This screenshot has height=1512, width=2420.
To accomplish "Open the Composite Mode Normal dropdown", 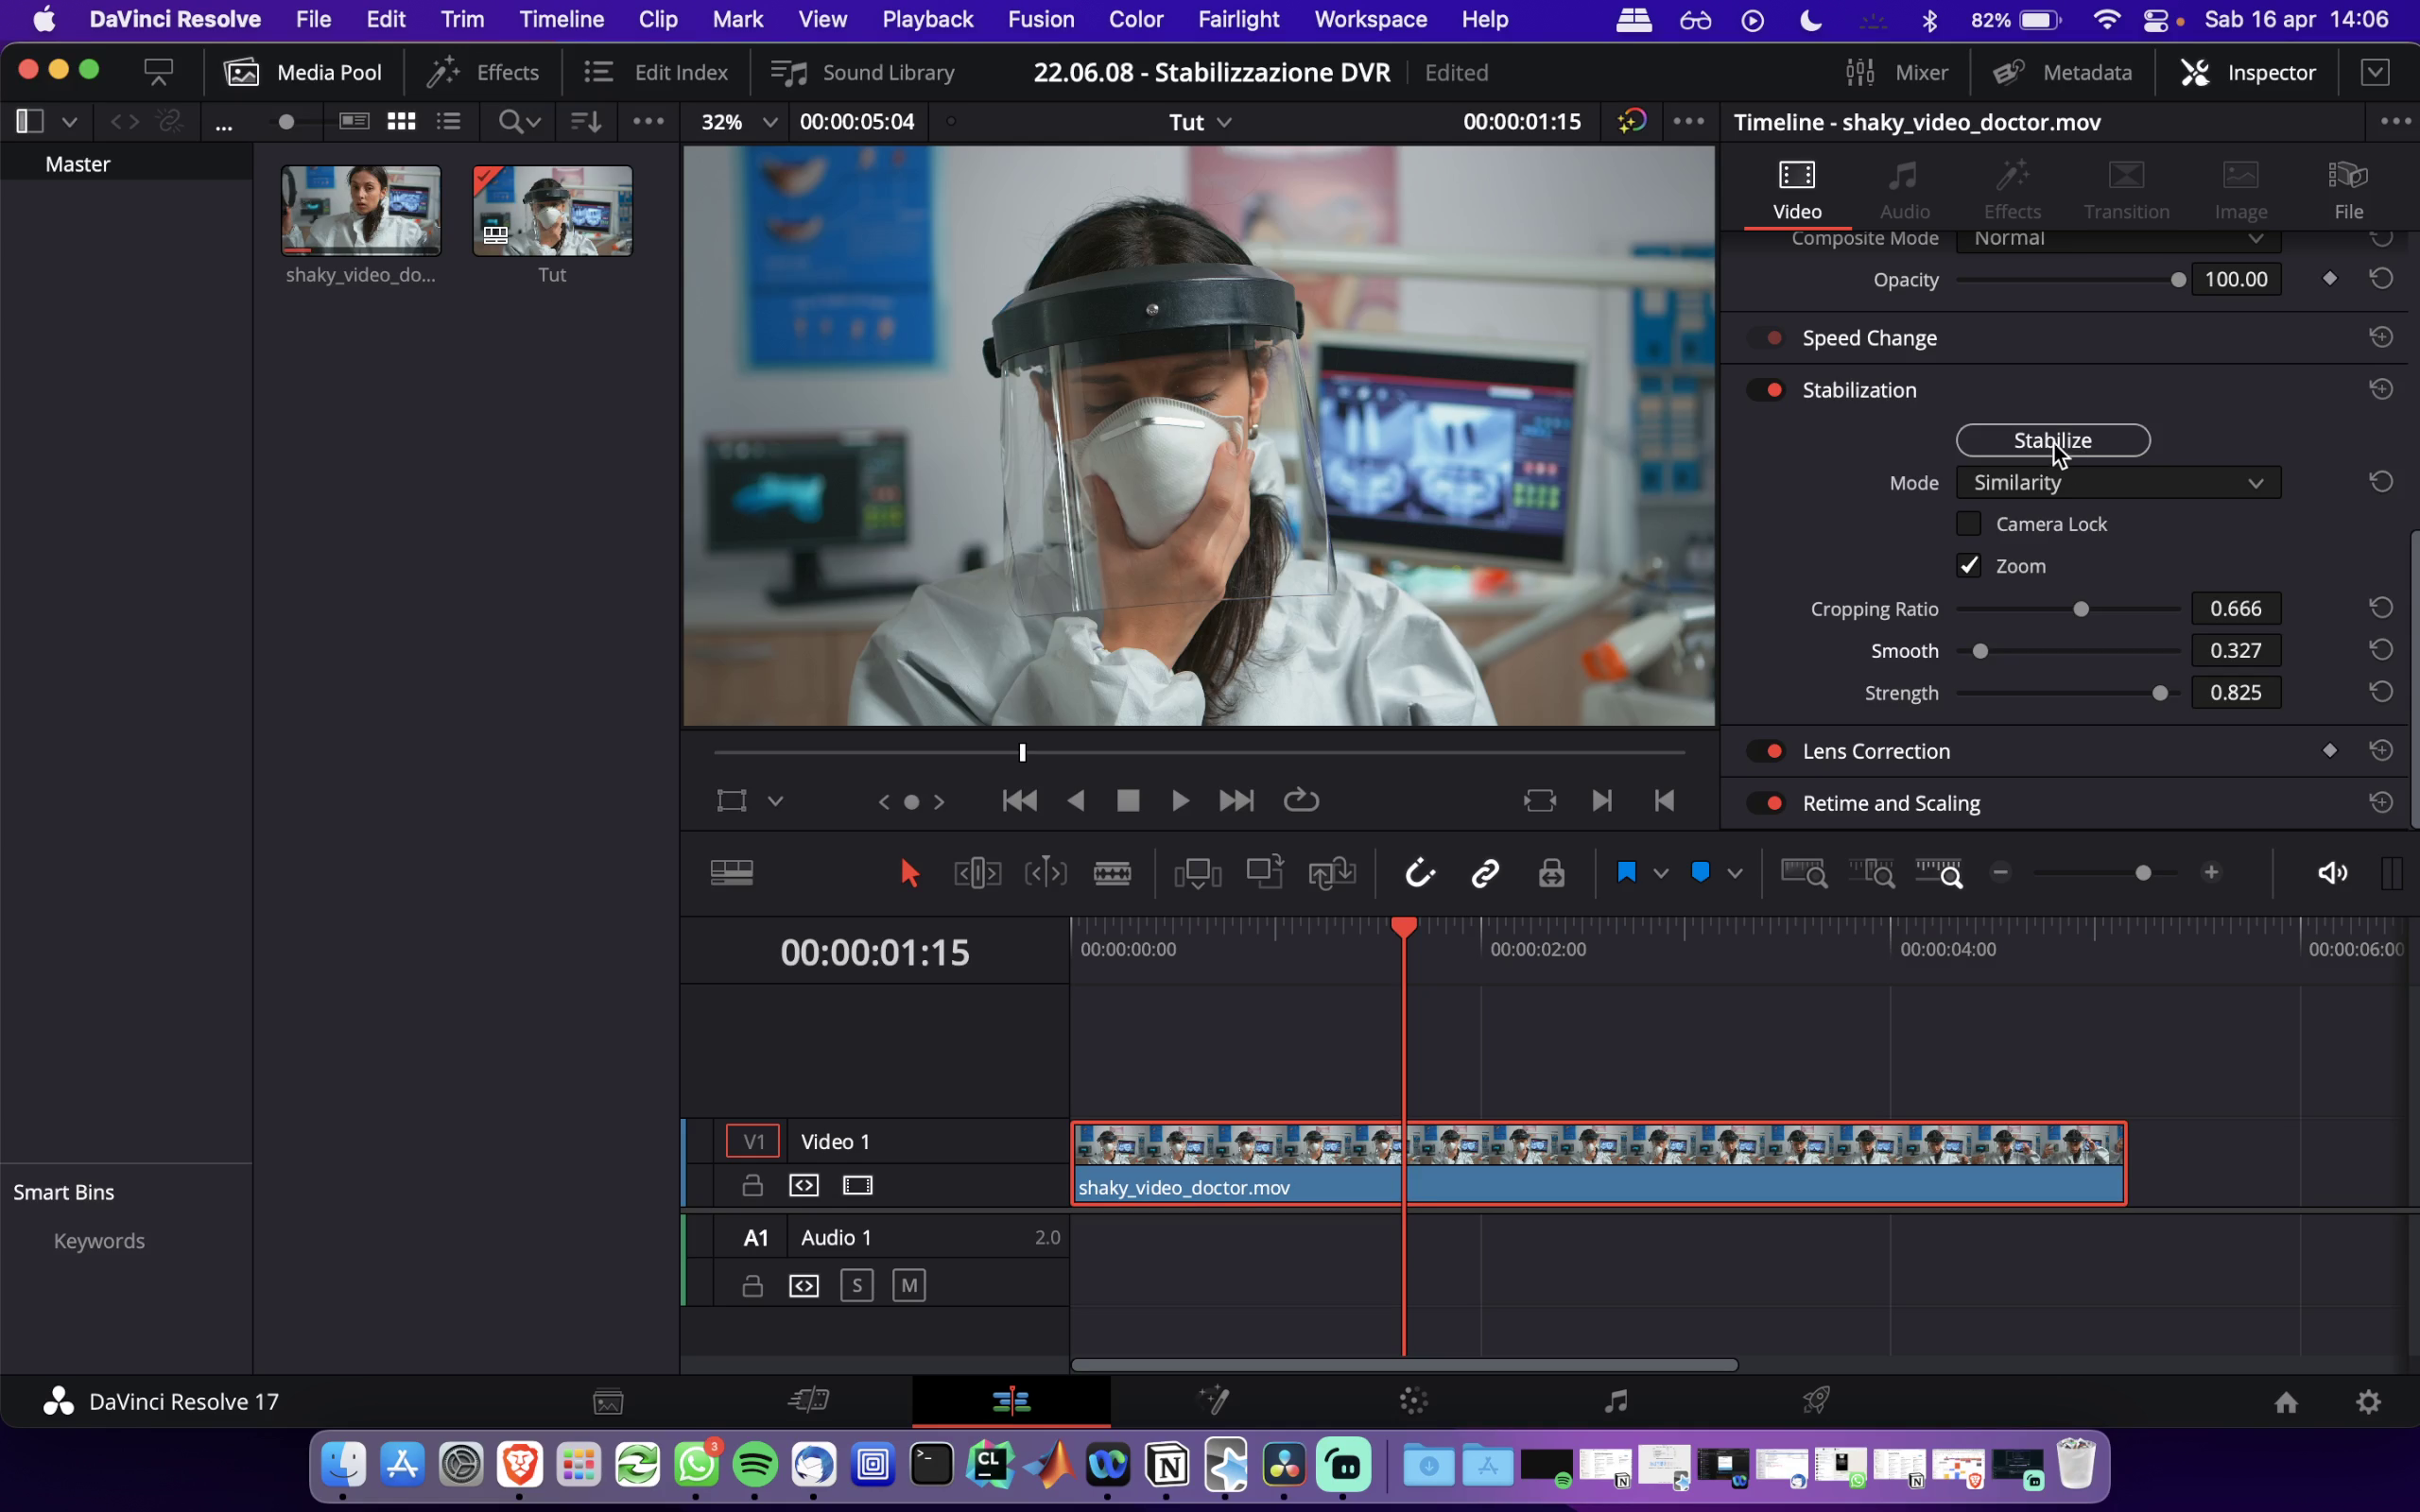I will click(x=2118, y=240).
